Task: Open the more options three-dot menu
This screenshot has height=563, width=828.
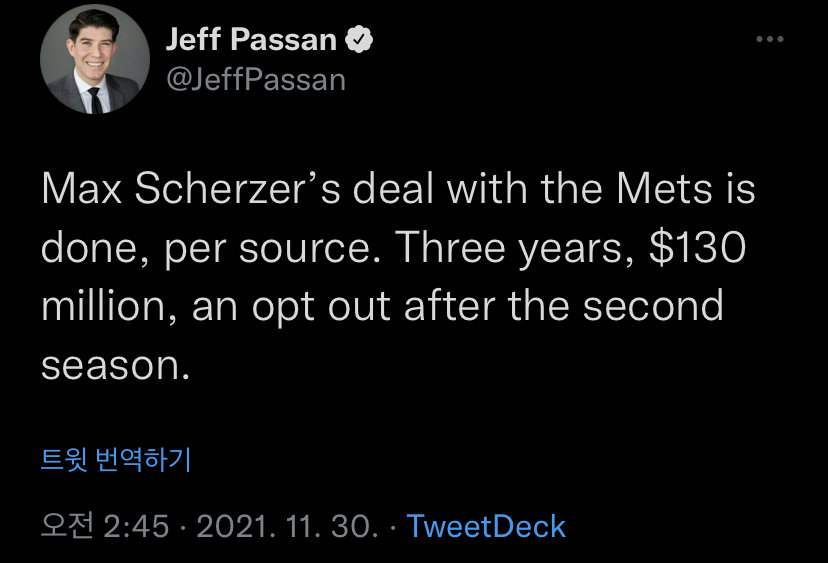Action: [x=769, y=39]
